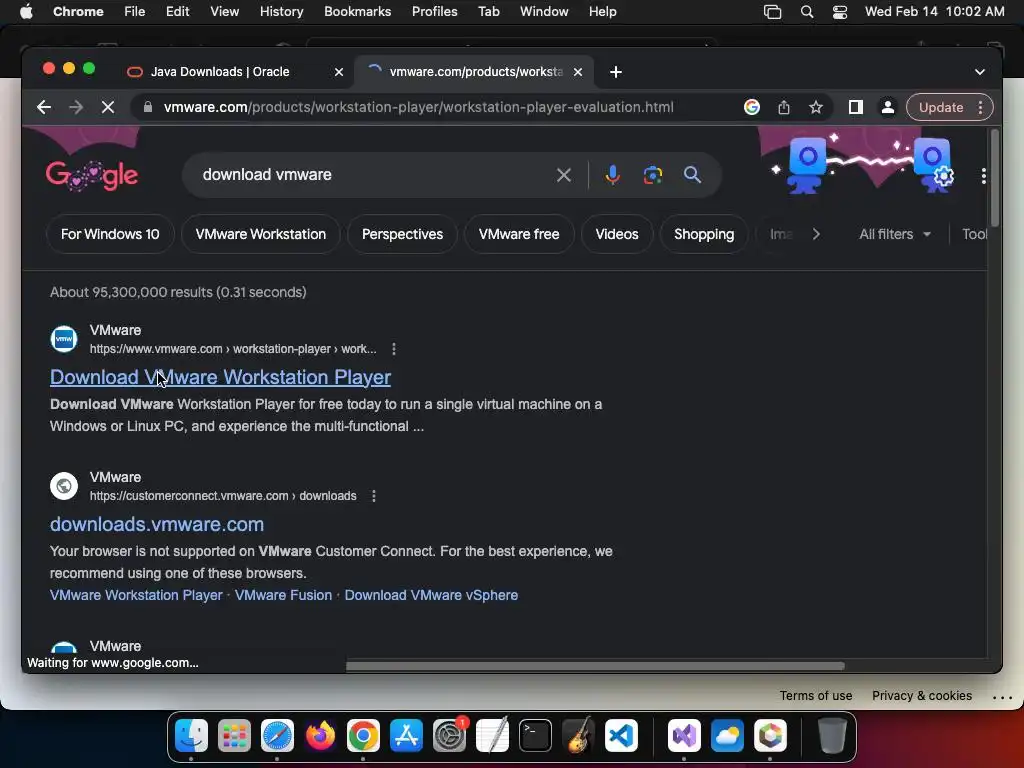Open Terms of use in background window
The height and width of the screenshot is (768, 1024).
[816, 696]
